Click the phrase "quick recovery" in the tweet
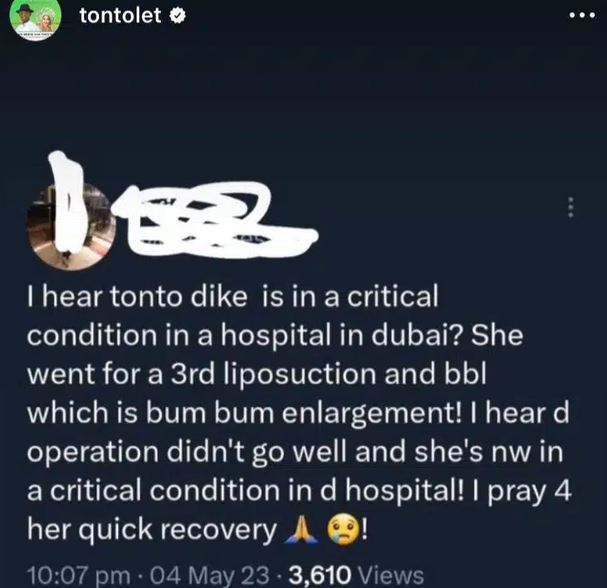607x588 pixels. click(x=178, y=530)
